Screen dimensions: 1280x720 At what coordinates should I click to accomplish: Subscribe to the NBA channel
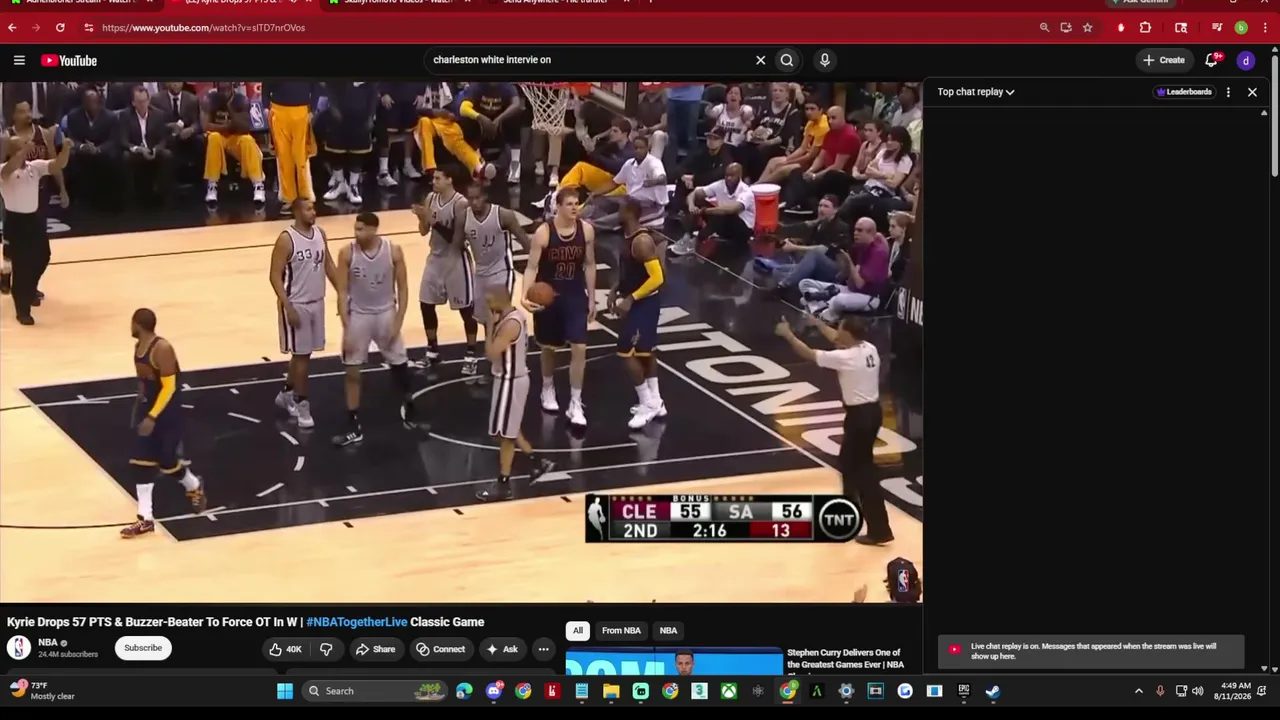pos(143,648)
